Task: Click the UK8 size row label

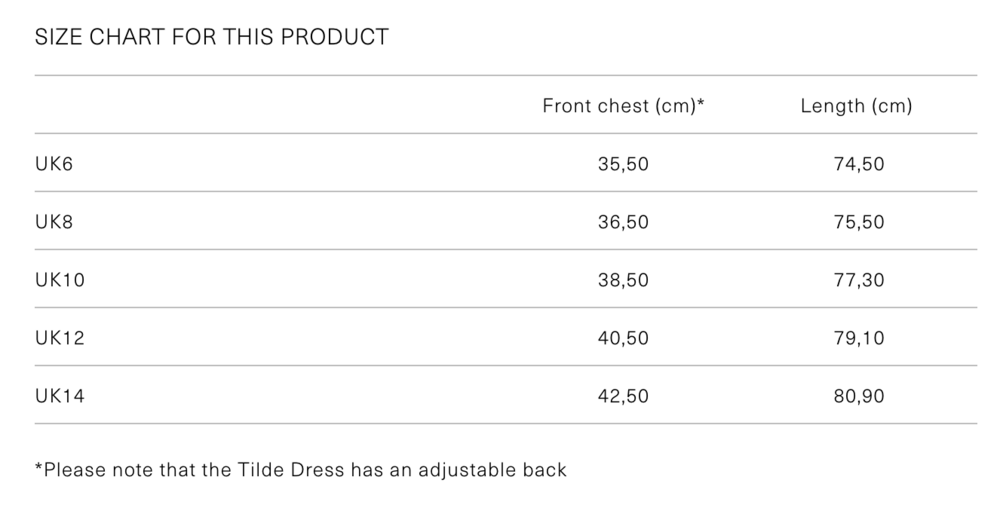Action: click(54, 222)
